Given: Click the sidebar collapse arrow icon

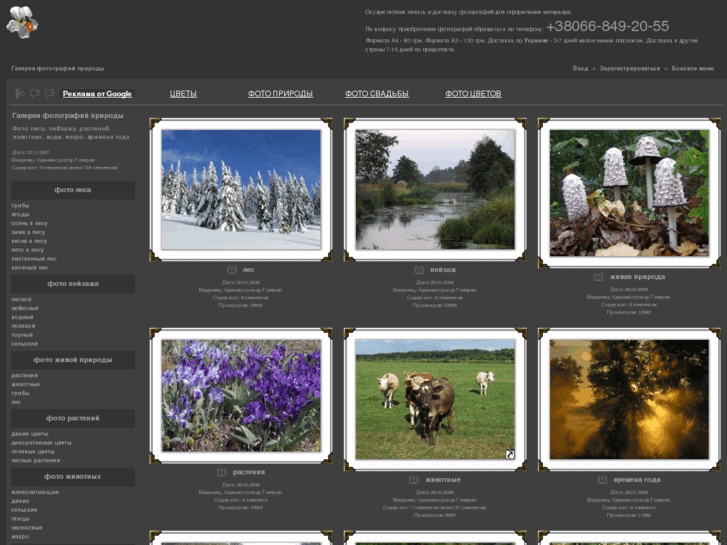Looking at the screenshot, I should pyautogui.click(x=19, y=94).
